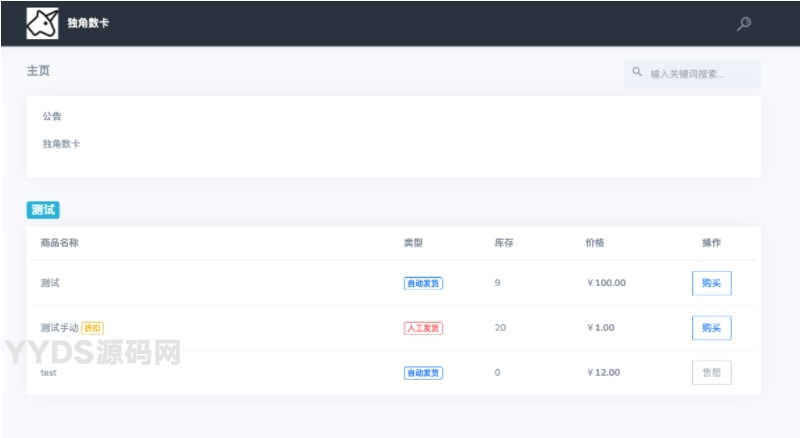Click the 公告 announcement title
The height and width of the screenshot is (438, 800).
52,116
